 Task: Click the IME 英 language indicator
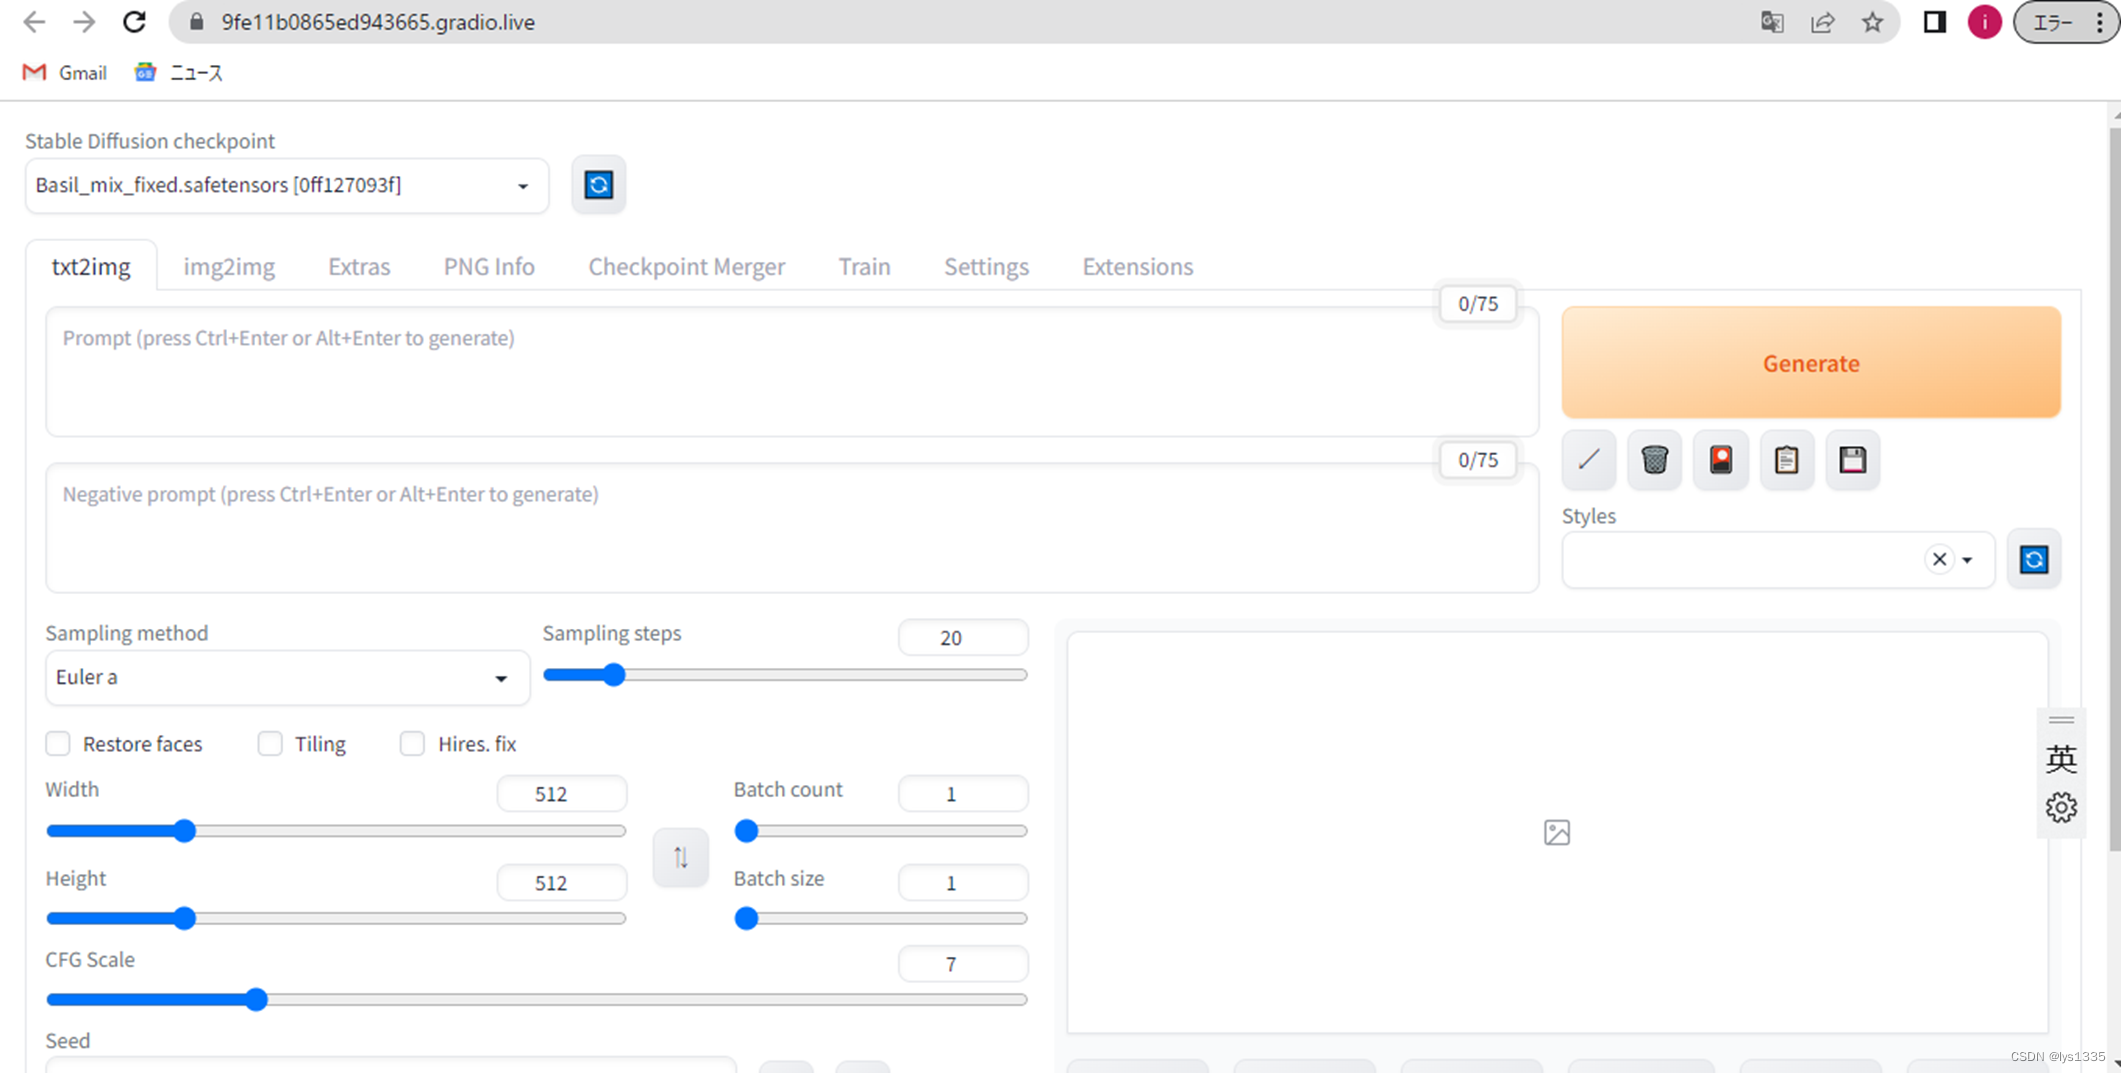pyautogui.click(x=2061, y=759)
